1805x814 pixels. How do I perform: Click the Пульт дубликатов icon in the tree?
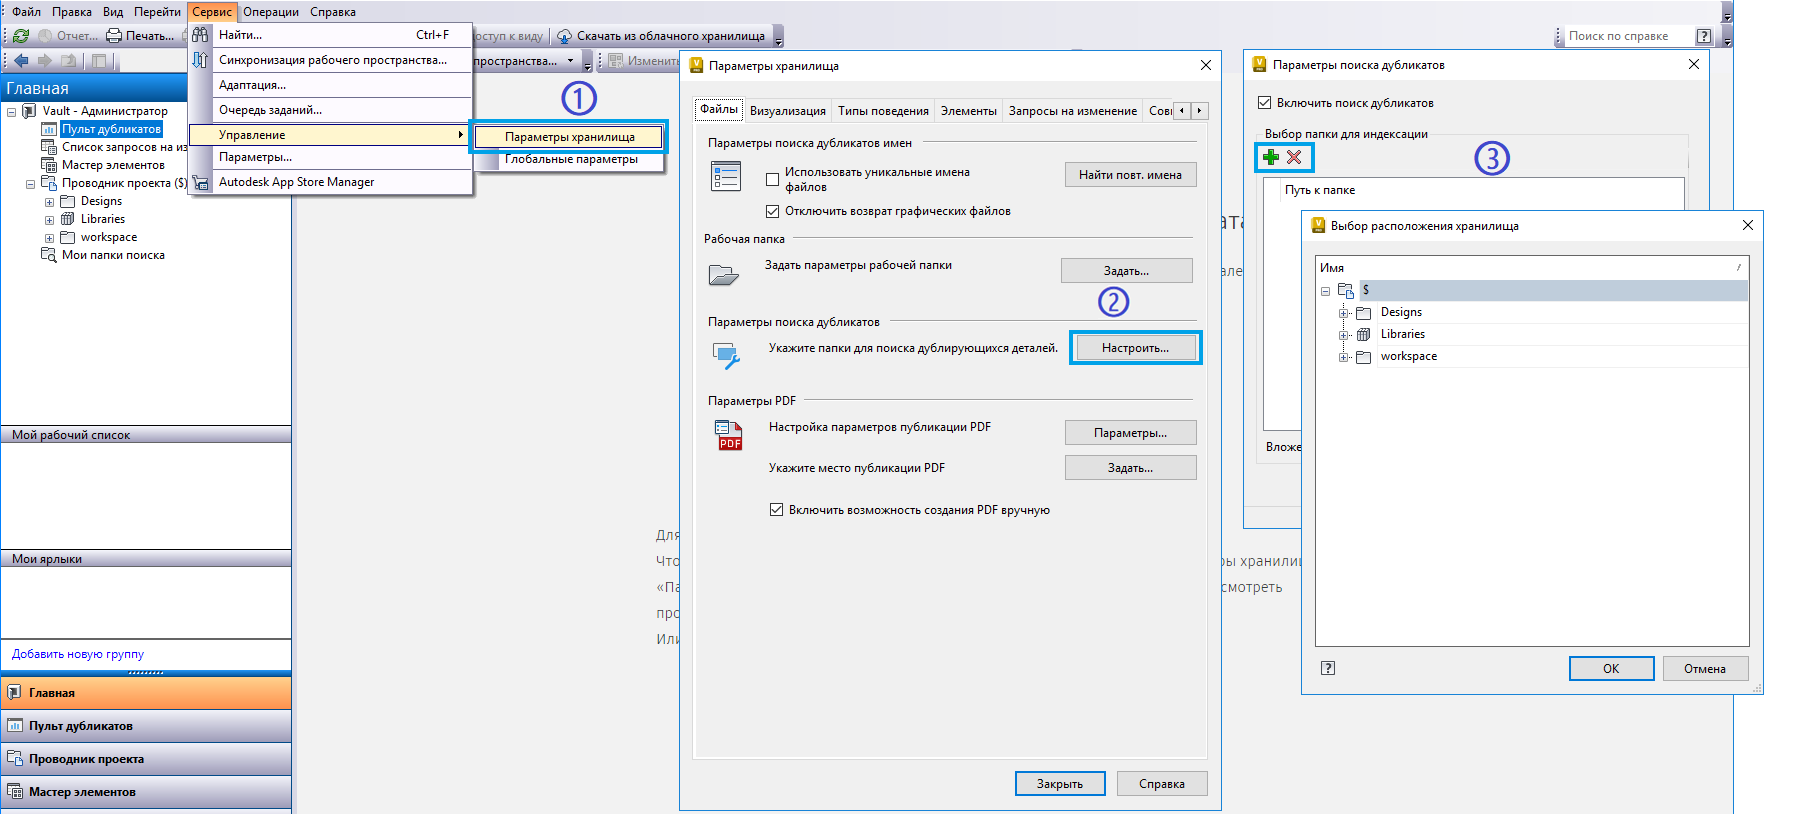pos(49,129)
